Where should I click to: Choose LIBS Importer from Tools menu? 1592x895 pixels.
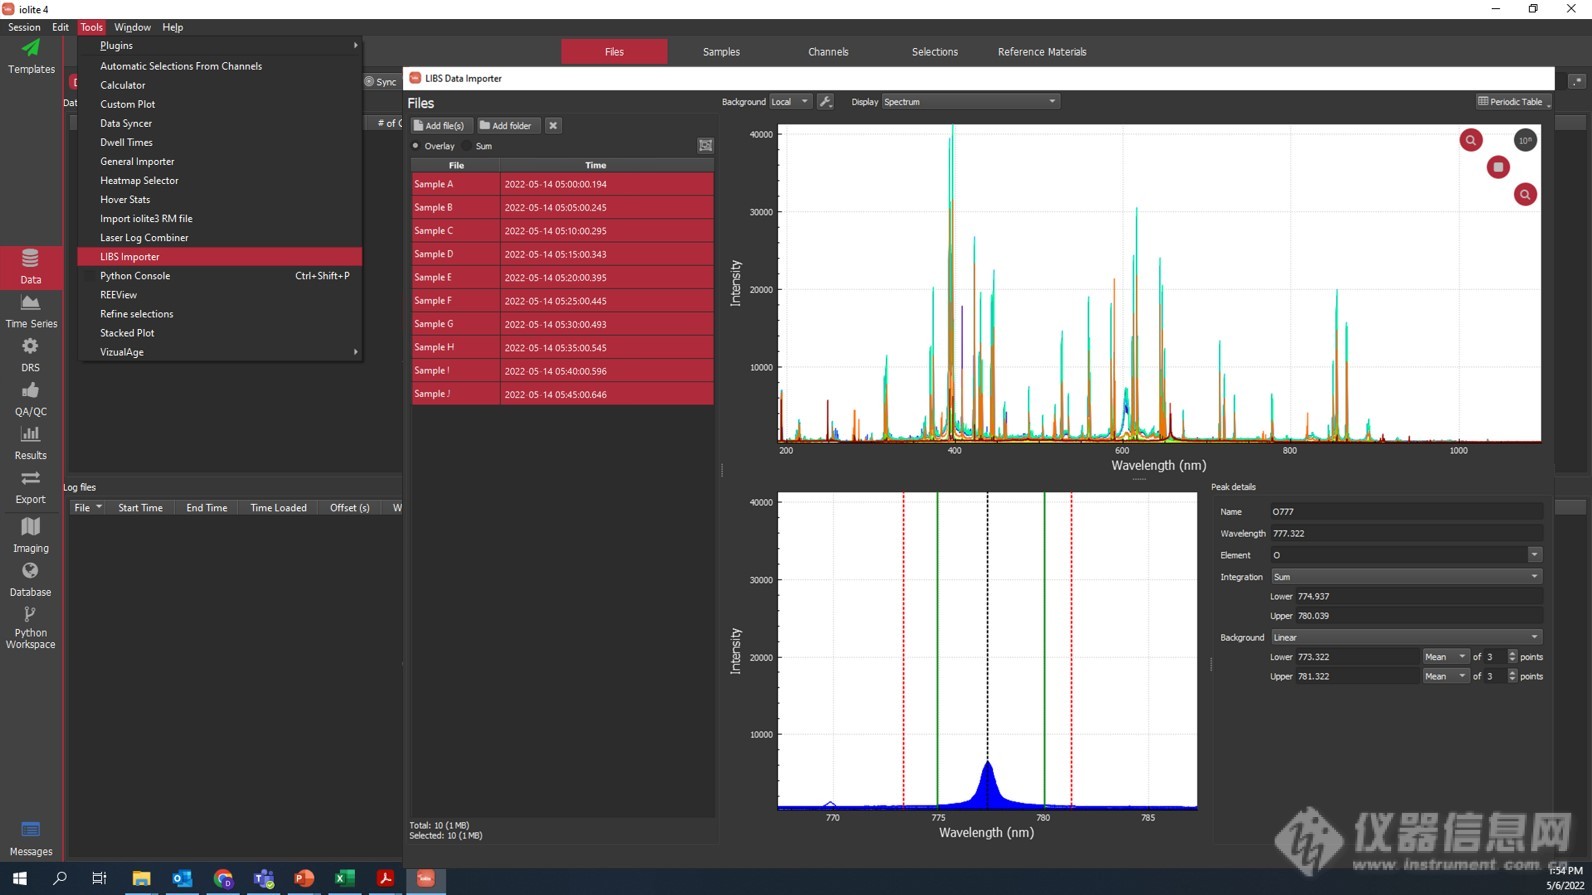pyautogui.click(x=220, y=257)
